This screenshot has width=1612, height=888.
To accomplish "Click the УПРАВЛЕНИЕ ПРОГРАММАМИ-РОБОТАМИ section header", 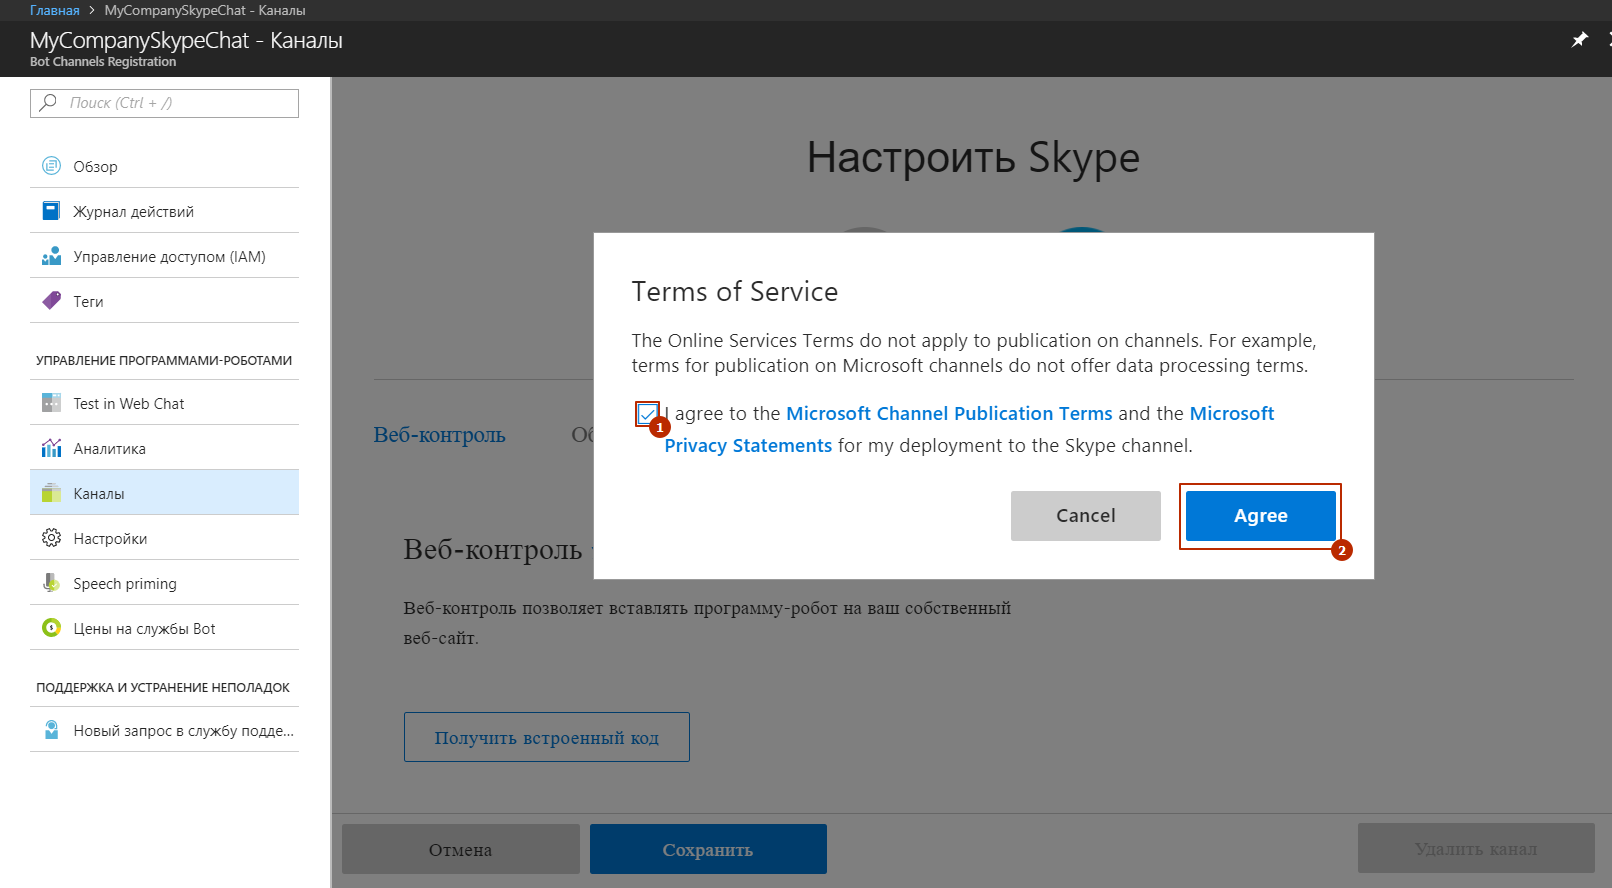I will click(164, 360).
